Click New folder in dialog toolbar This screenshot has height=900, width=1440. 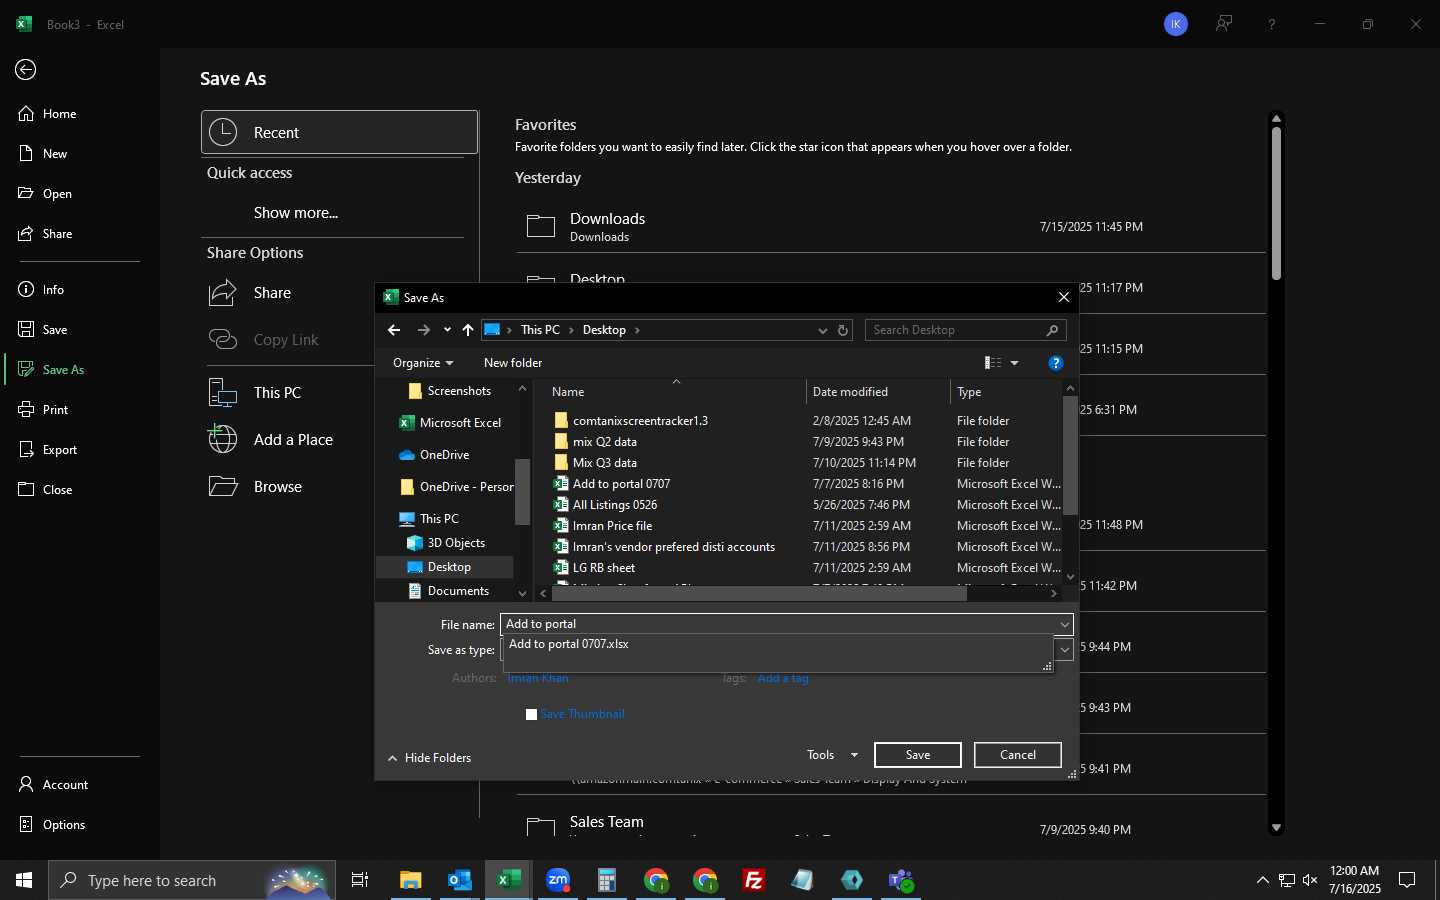[513, 363]
